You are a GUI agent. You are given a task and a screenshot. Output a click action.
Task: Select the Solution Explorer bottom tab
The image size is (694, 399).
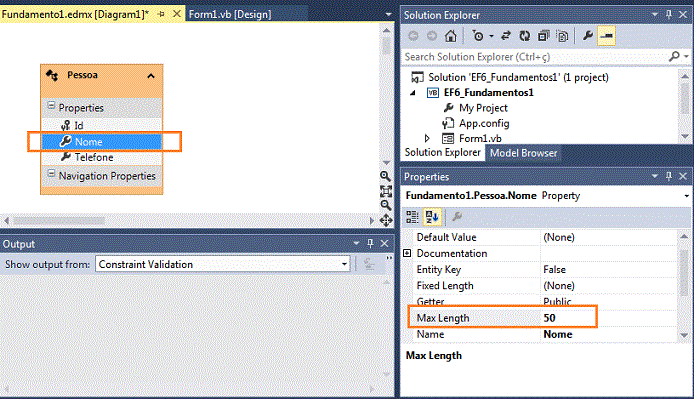(443, 152)
